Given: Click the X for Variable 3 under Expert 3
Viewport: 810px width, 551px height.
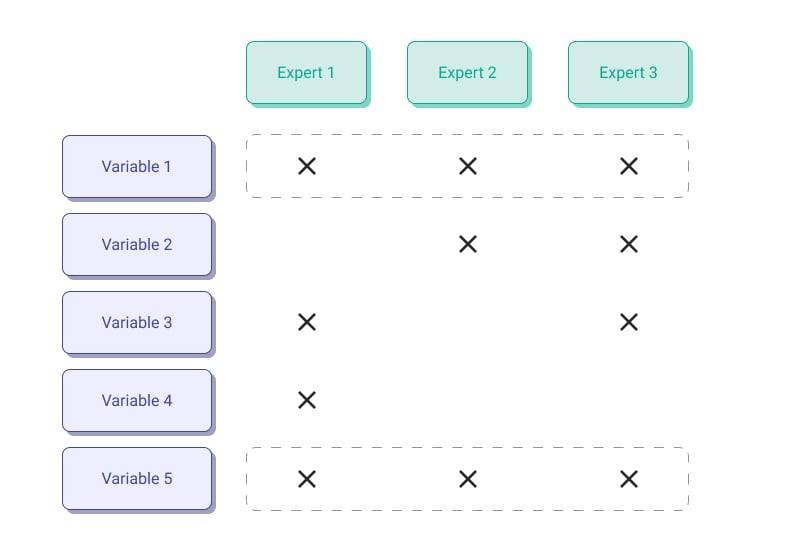Looking at the screenshot, I should point(629,322).
